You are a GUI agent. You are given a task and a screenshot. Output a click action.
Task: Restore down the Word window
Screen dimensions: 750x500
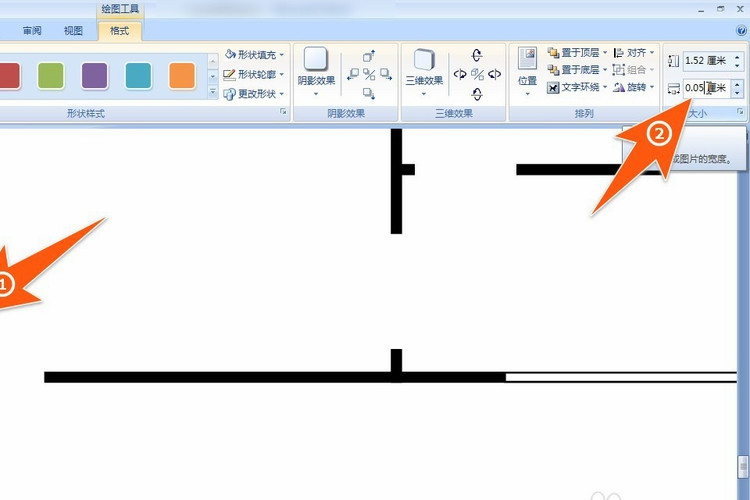(x=720, y=9)
